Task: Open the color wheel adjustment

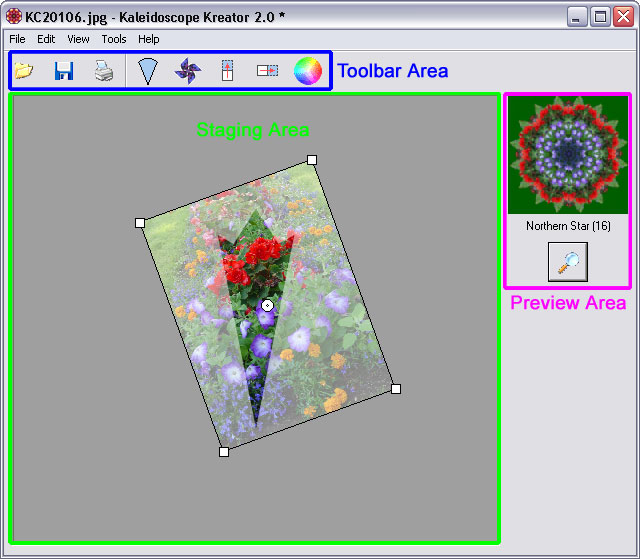Action: point(308,71)
